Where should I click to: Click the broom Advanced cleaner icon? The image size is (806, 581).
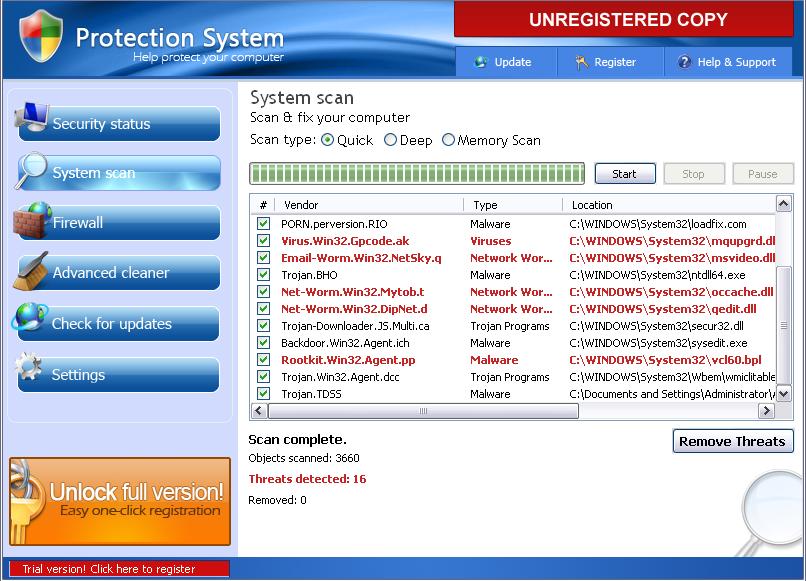click(x=31, y=271)
